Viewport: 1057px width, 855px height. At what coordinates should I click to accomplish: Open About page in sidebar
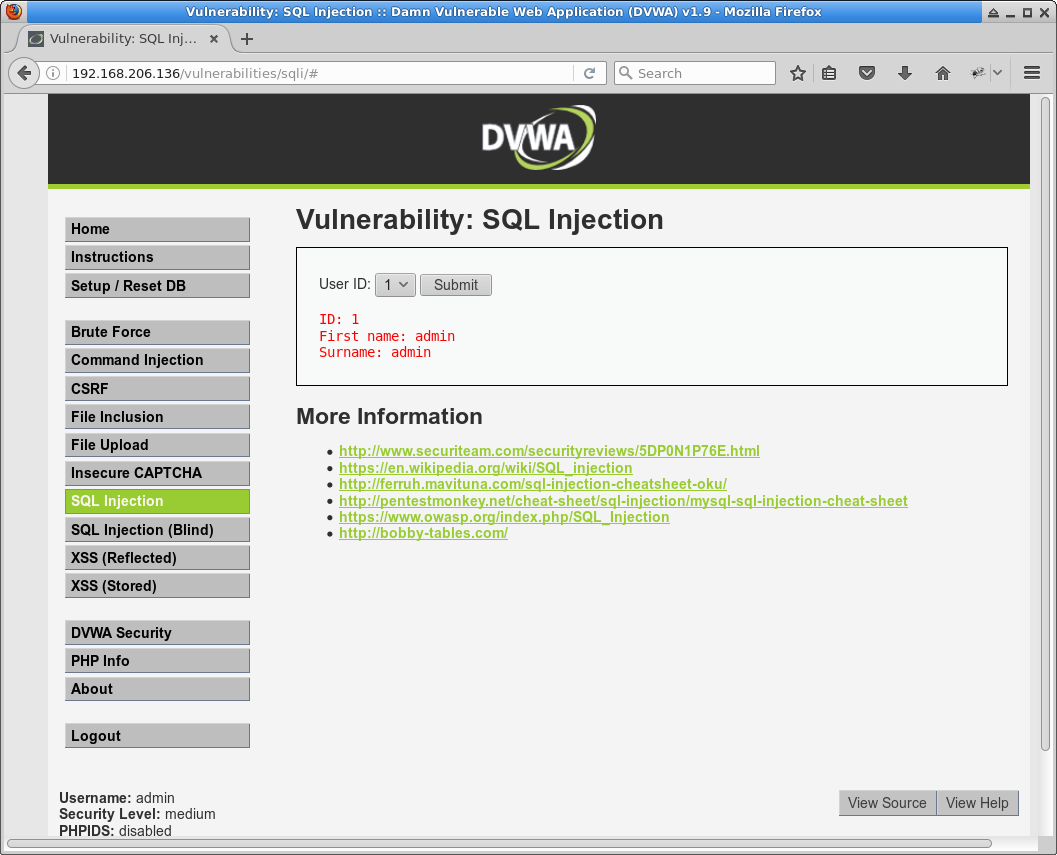(157, 689)
